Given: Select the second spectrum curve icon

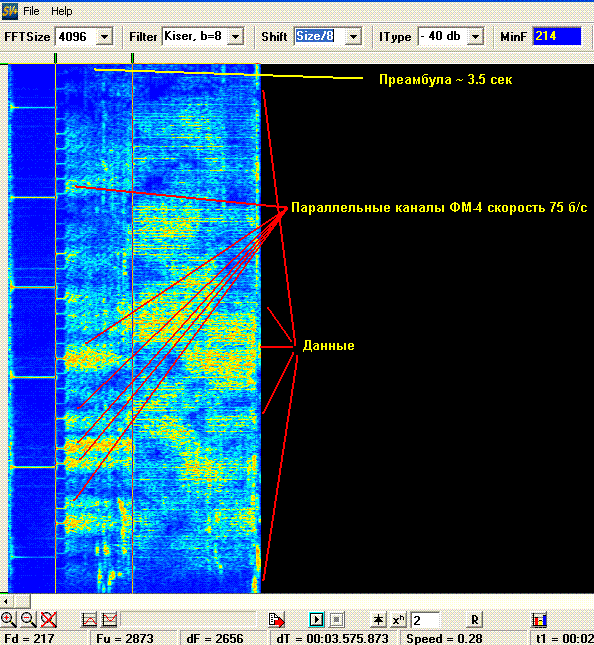Looking at the screenshot, I should pyautogui.click(x=109, y=619).
